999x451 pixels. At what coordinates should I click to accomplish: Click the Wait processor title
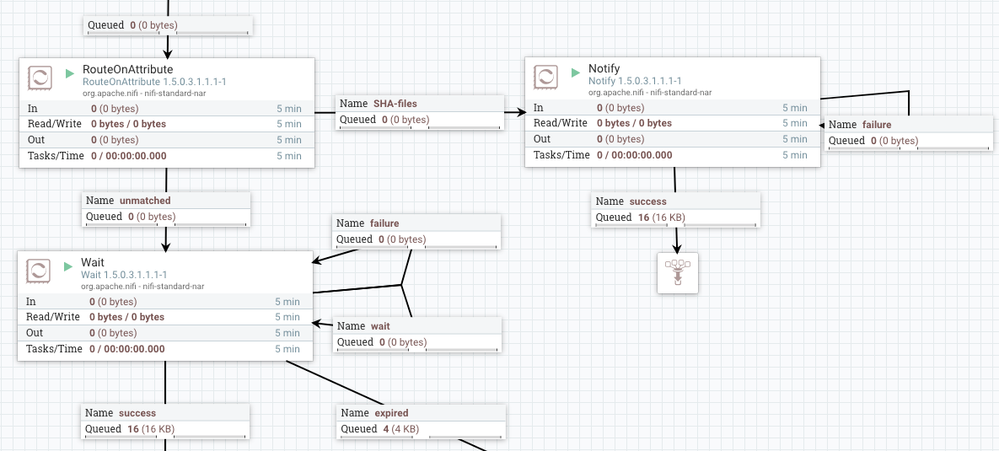click(92, 262)
